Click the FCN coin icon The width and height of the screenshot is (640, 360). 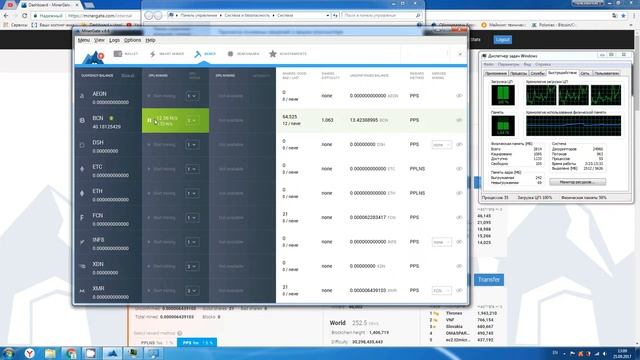[x=82, y=218]
